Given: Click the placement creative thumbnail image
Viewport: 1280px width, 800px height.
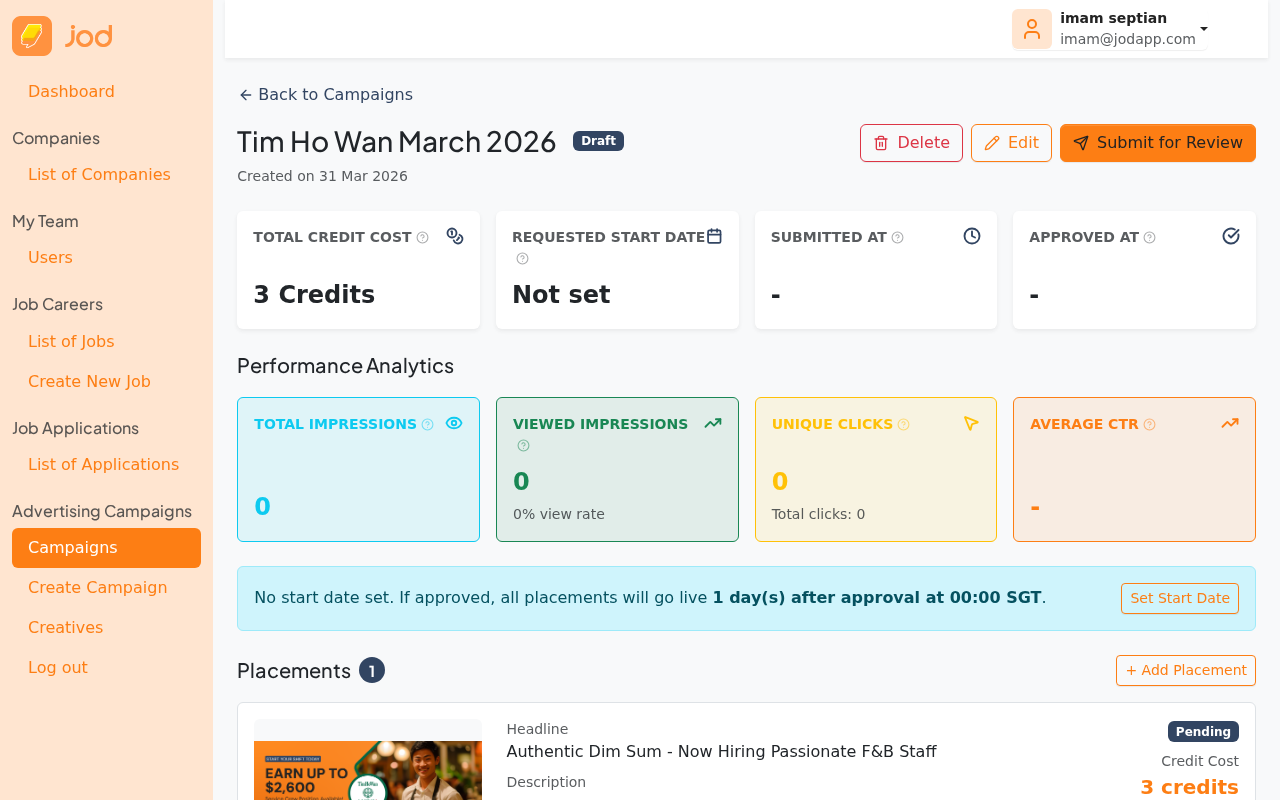Looking at the screenshot, I should 367,768.
